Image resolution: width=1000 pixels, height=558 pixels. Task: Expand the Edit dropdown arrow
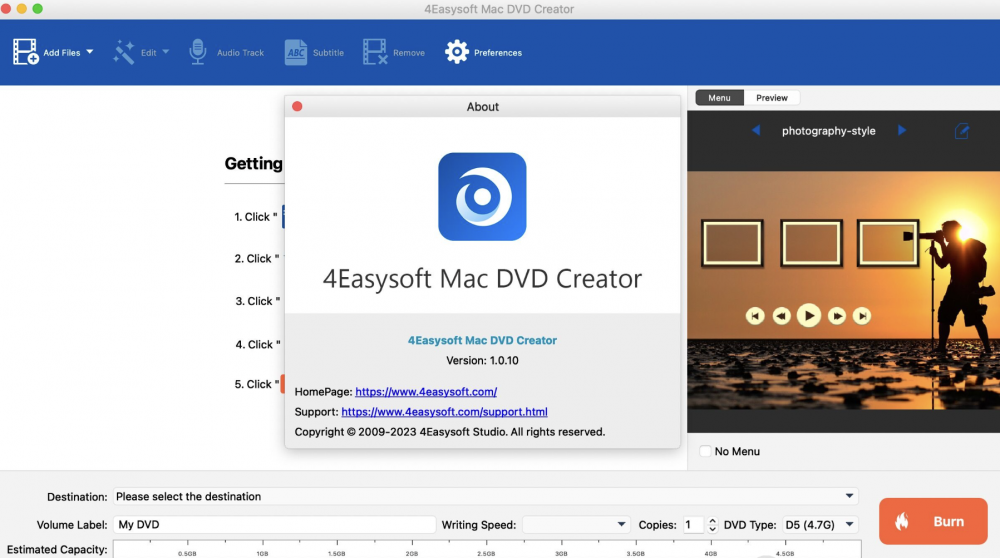click(166, 52)
